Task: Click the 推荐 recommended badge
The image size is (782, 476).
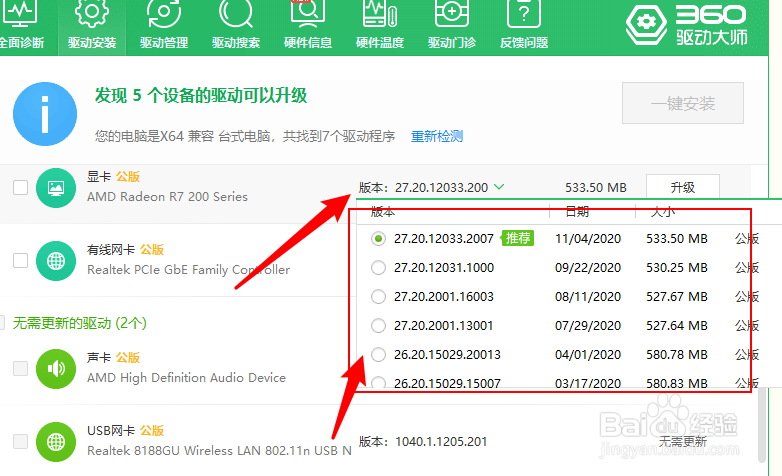Action: (x=518, y=238)
